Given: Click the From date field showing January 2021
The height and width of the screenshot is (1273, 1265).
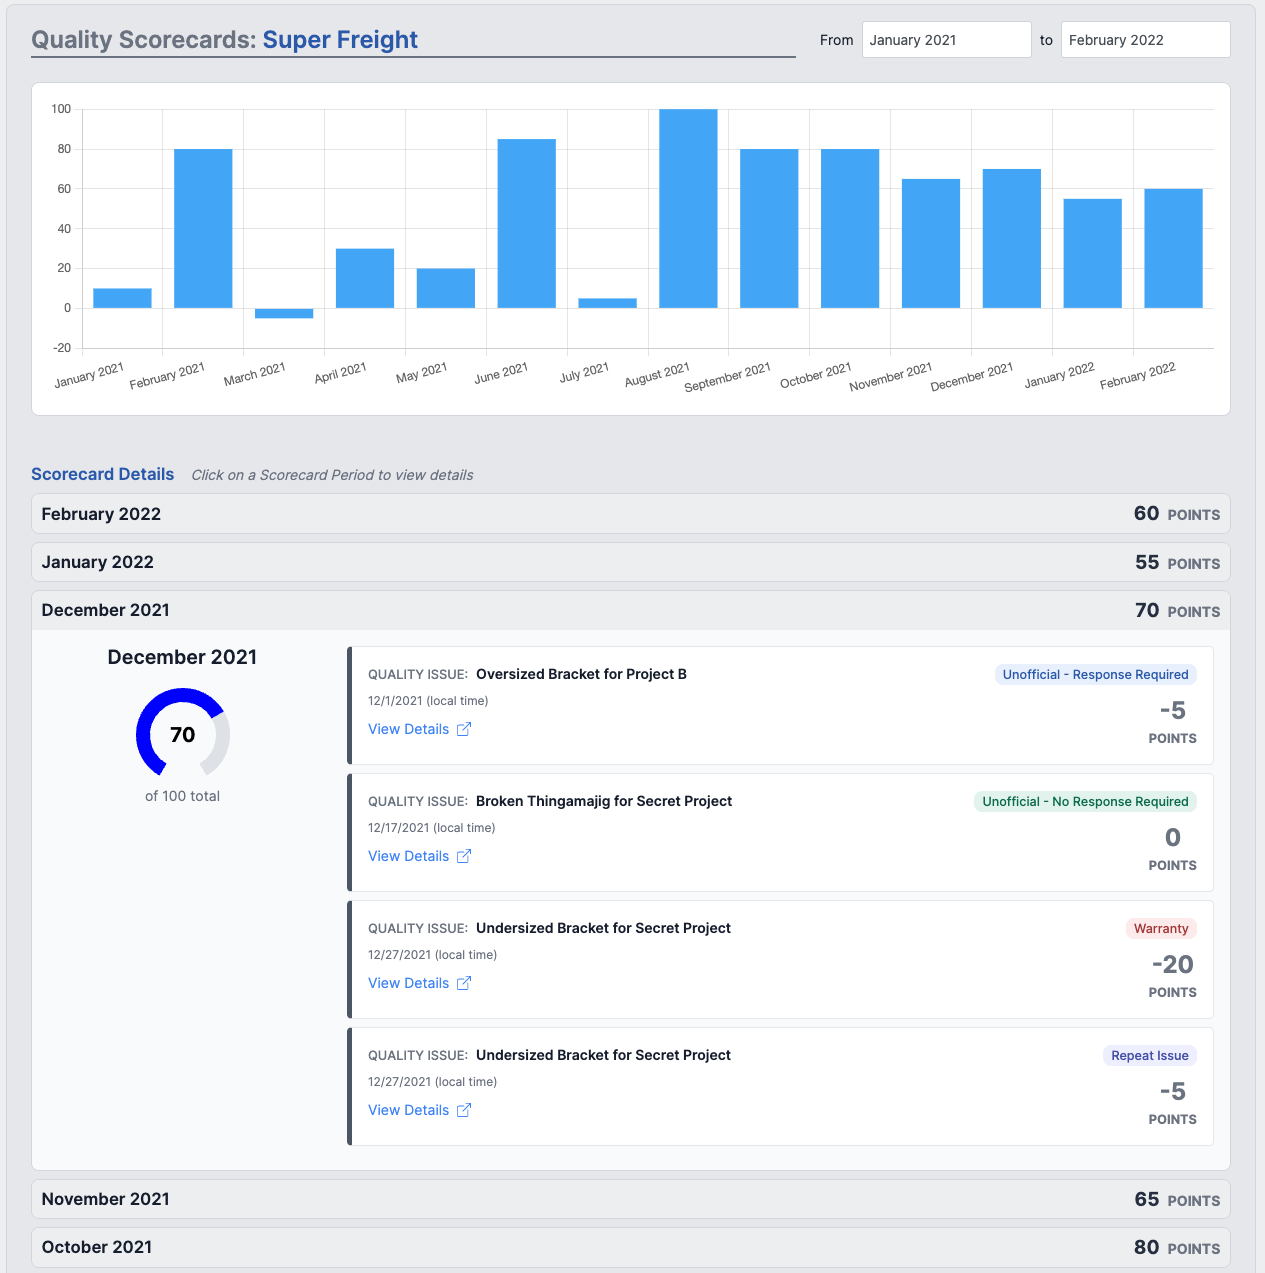Looking at the screenshot, I should (946, 40).
